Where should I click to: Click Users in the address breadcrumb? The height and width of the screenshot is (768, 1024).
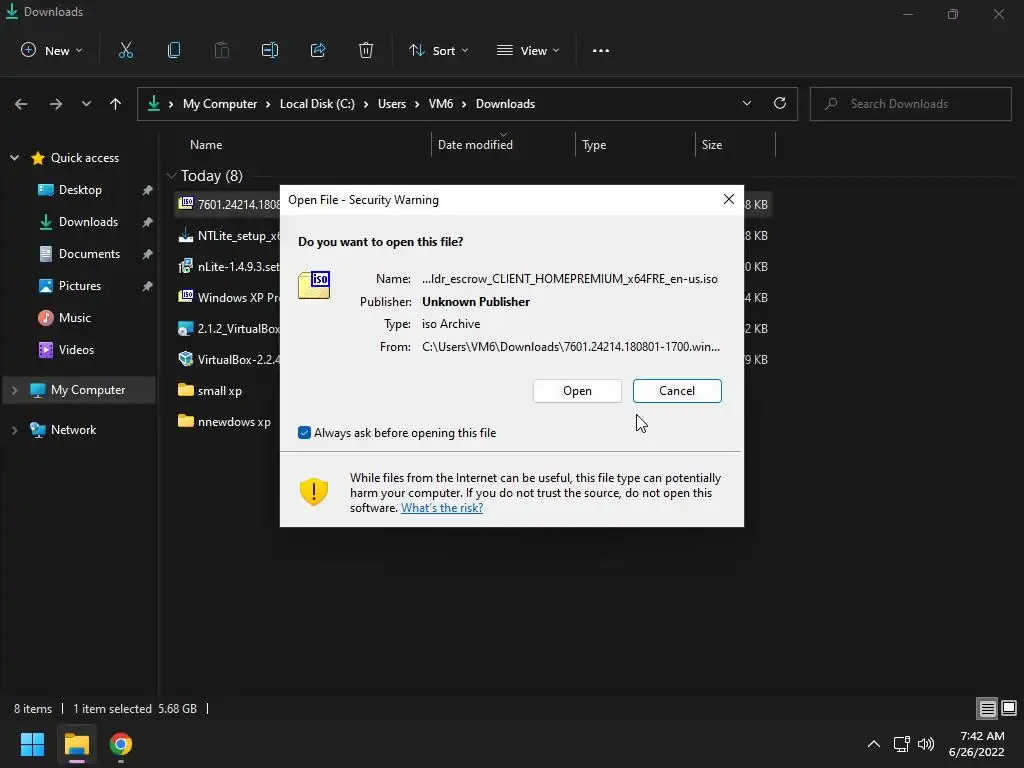click(392, 104)
